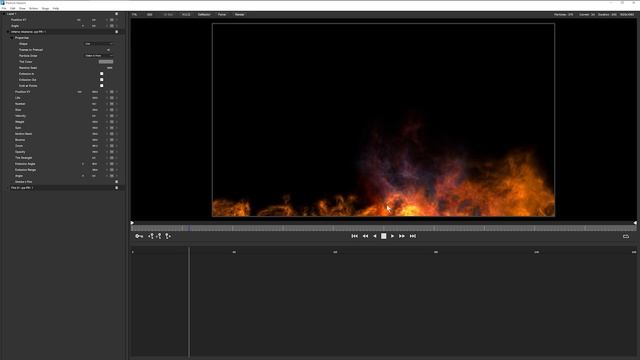This screenshot has height=360, width=640.
Task: Add keyframe on Opacity row
Action: pyautogui.click(x=111, y=152)
